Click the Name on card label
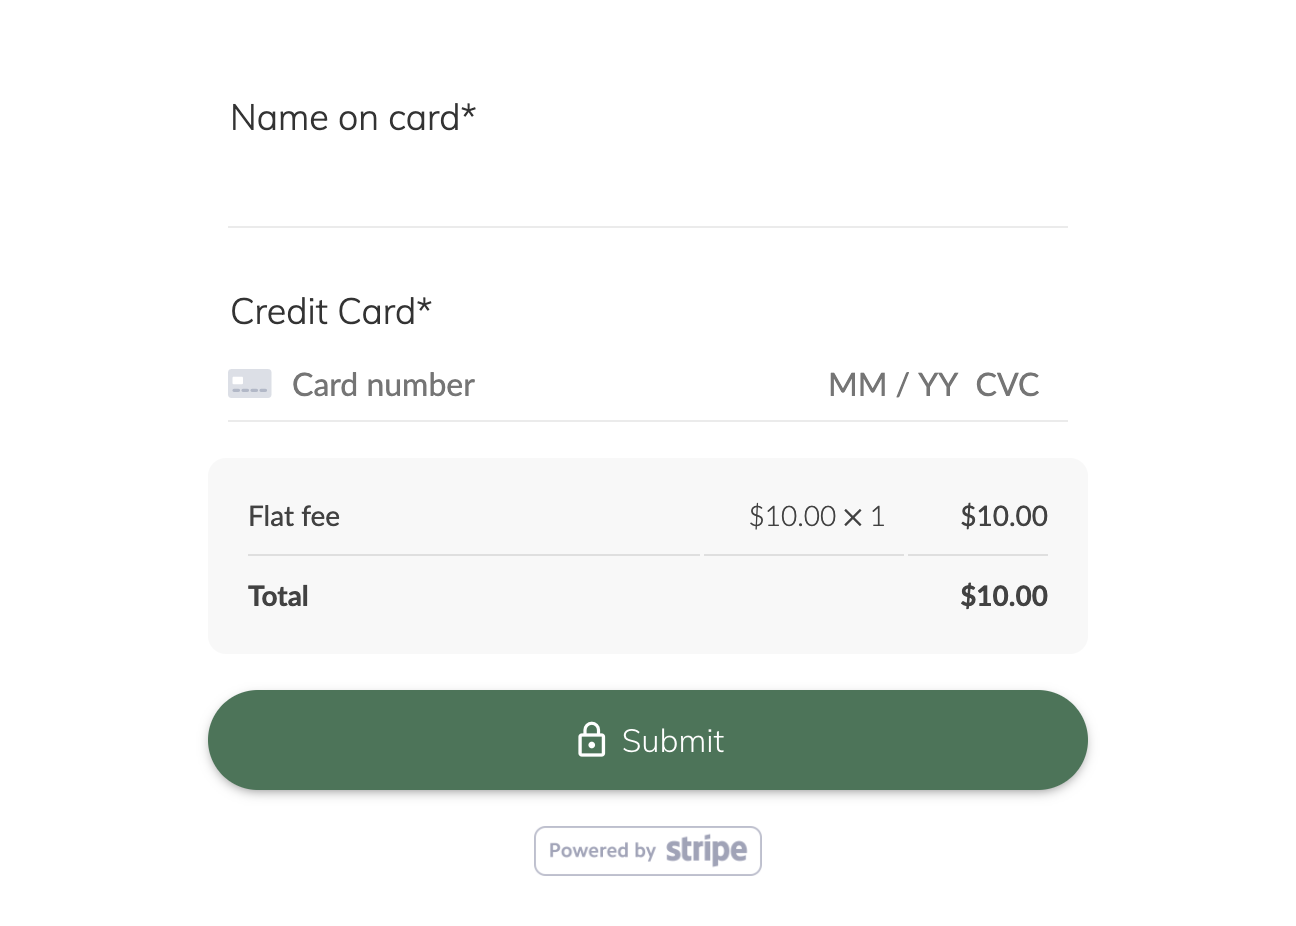The width and height of the screenshot is (1296, 926). tap(353, 117)
